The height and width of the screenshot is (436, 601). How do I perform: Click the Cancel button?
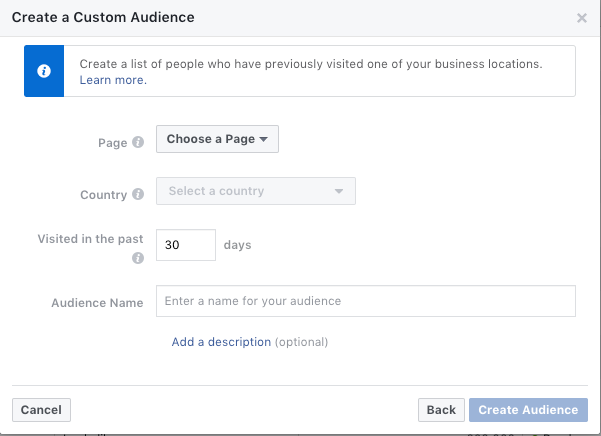41,410
